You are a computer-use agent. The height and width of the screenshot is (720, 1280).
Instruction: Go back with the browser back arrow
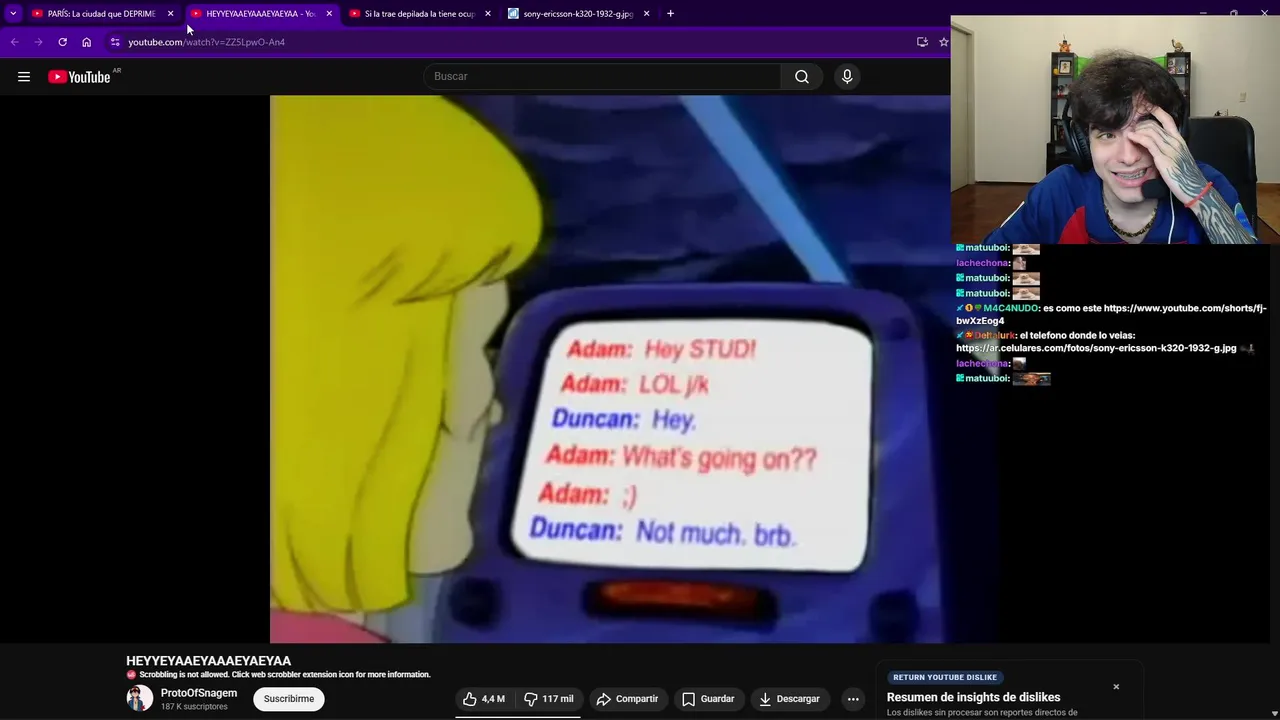tap(14, 42)
